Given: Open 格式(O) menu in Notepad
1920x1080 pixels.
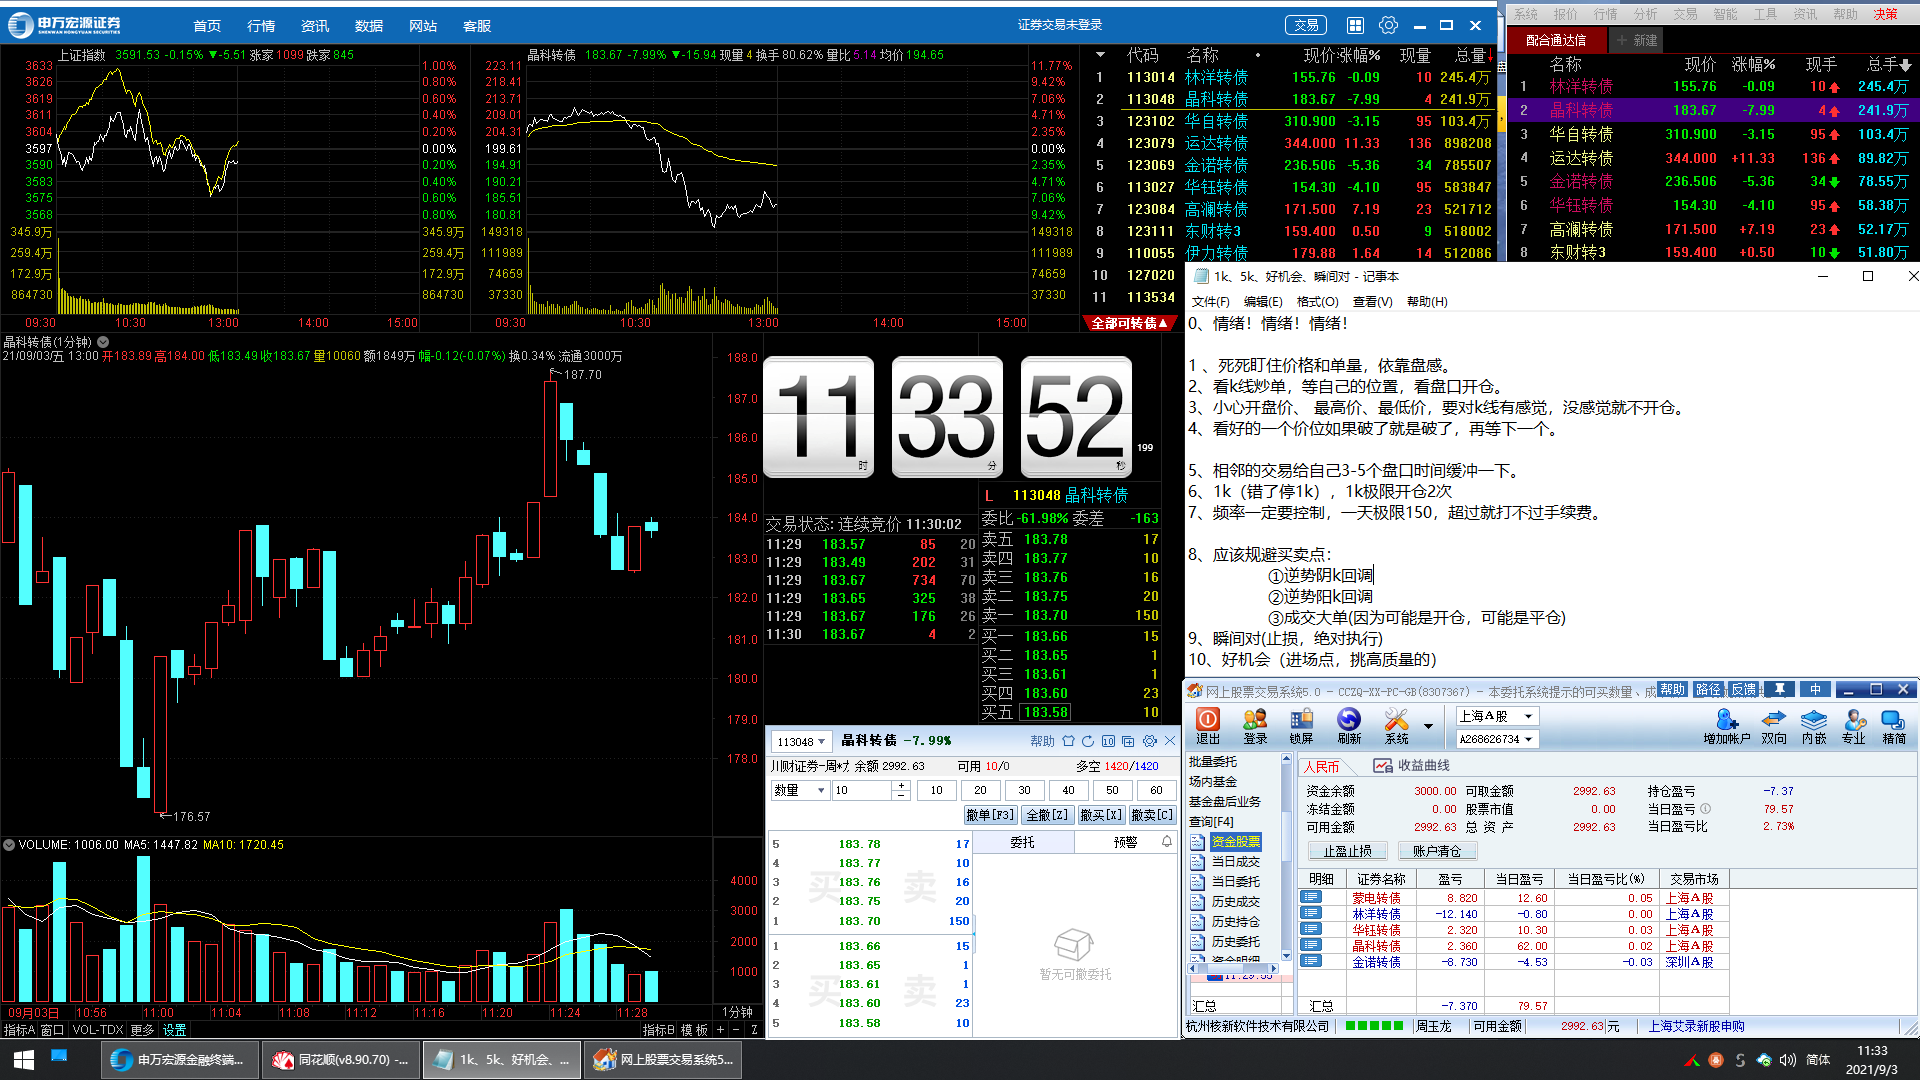Looking at the screenshot, I should point(1317,301).
